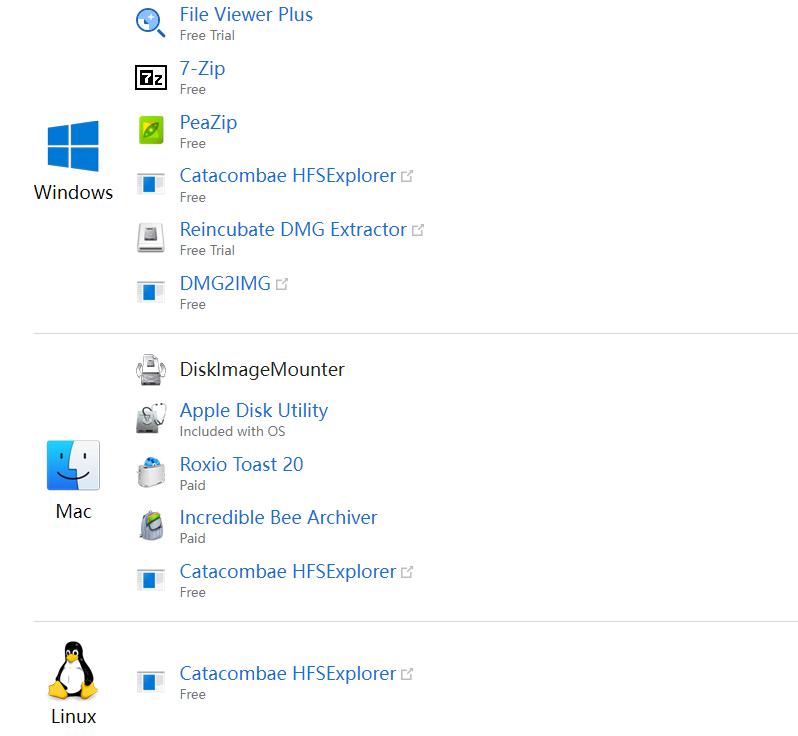Click the icon beside DMG2IMG
This screenshot has width=798, height=736.
click(x=151, y=292)
